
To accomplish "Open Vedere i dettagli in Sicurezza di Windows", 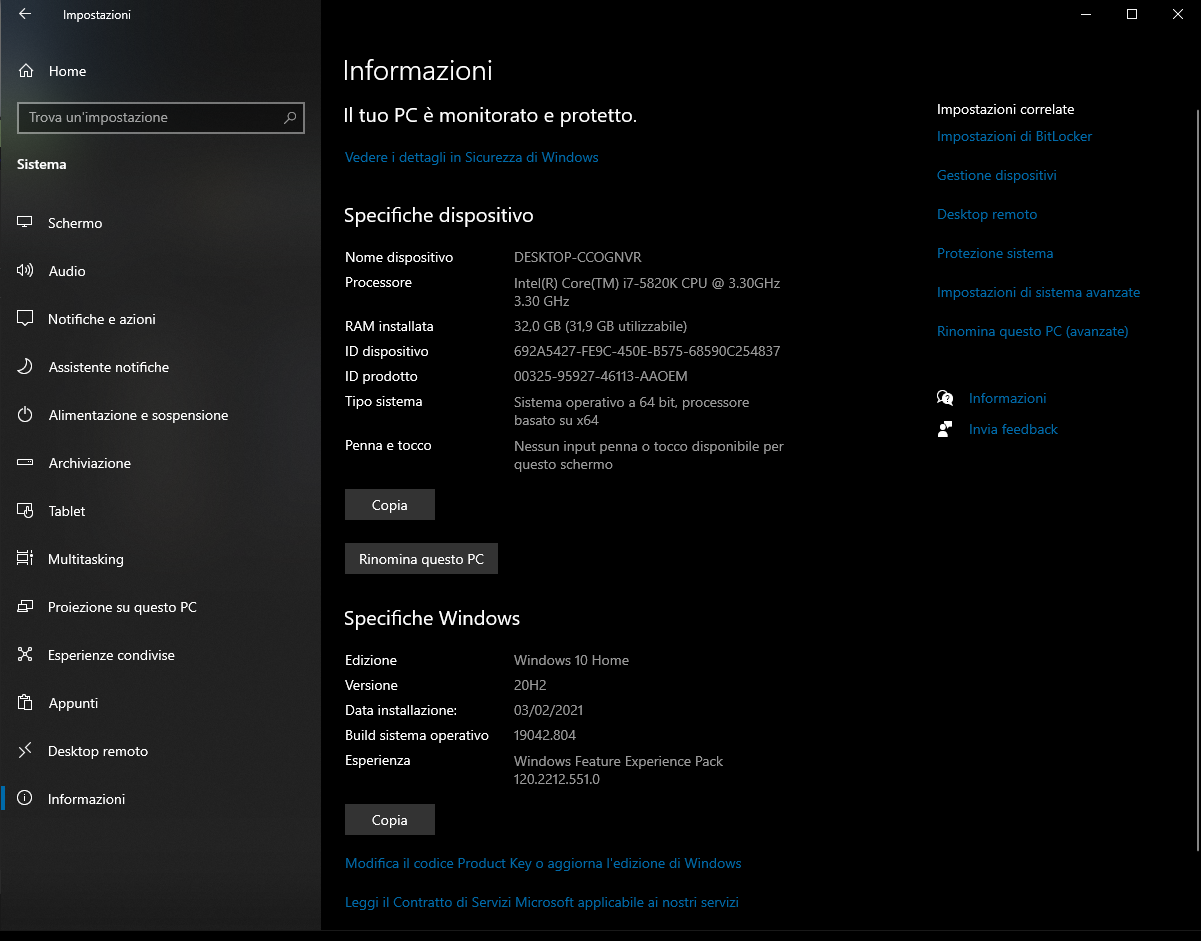I will coord(471,157).
